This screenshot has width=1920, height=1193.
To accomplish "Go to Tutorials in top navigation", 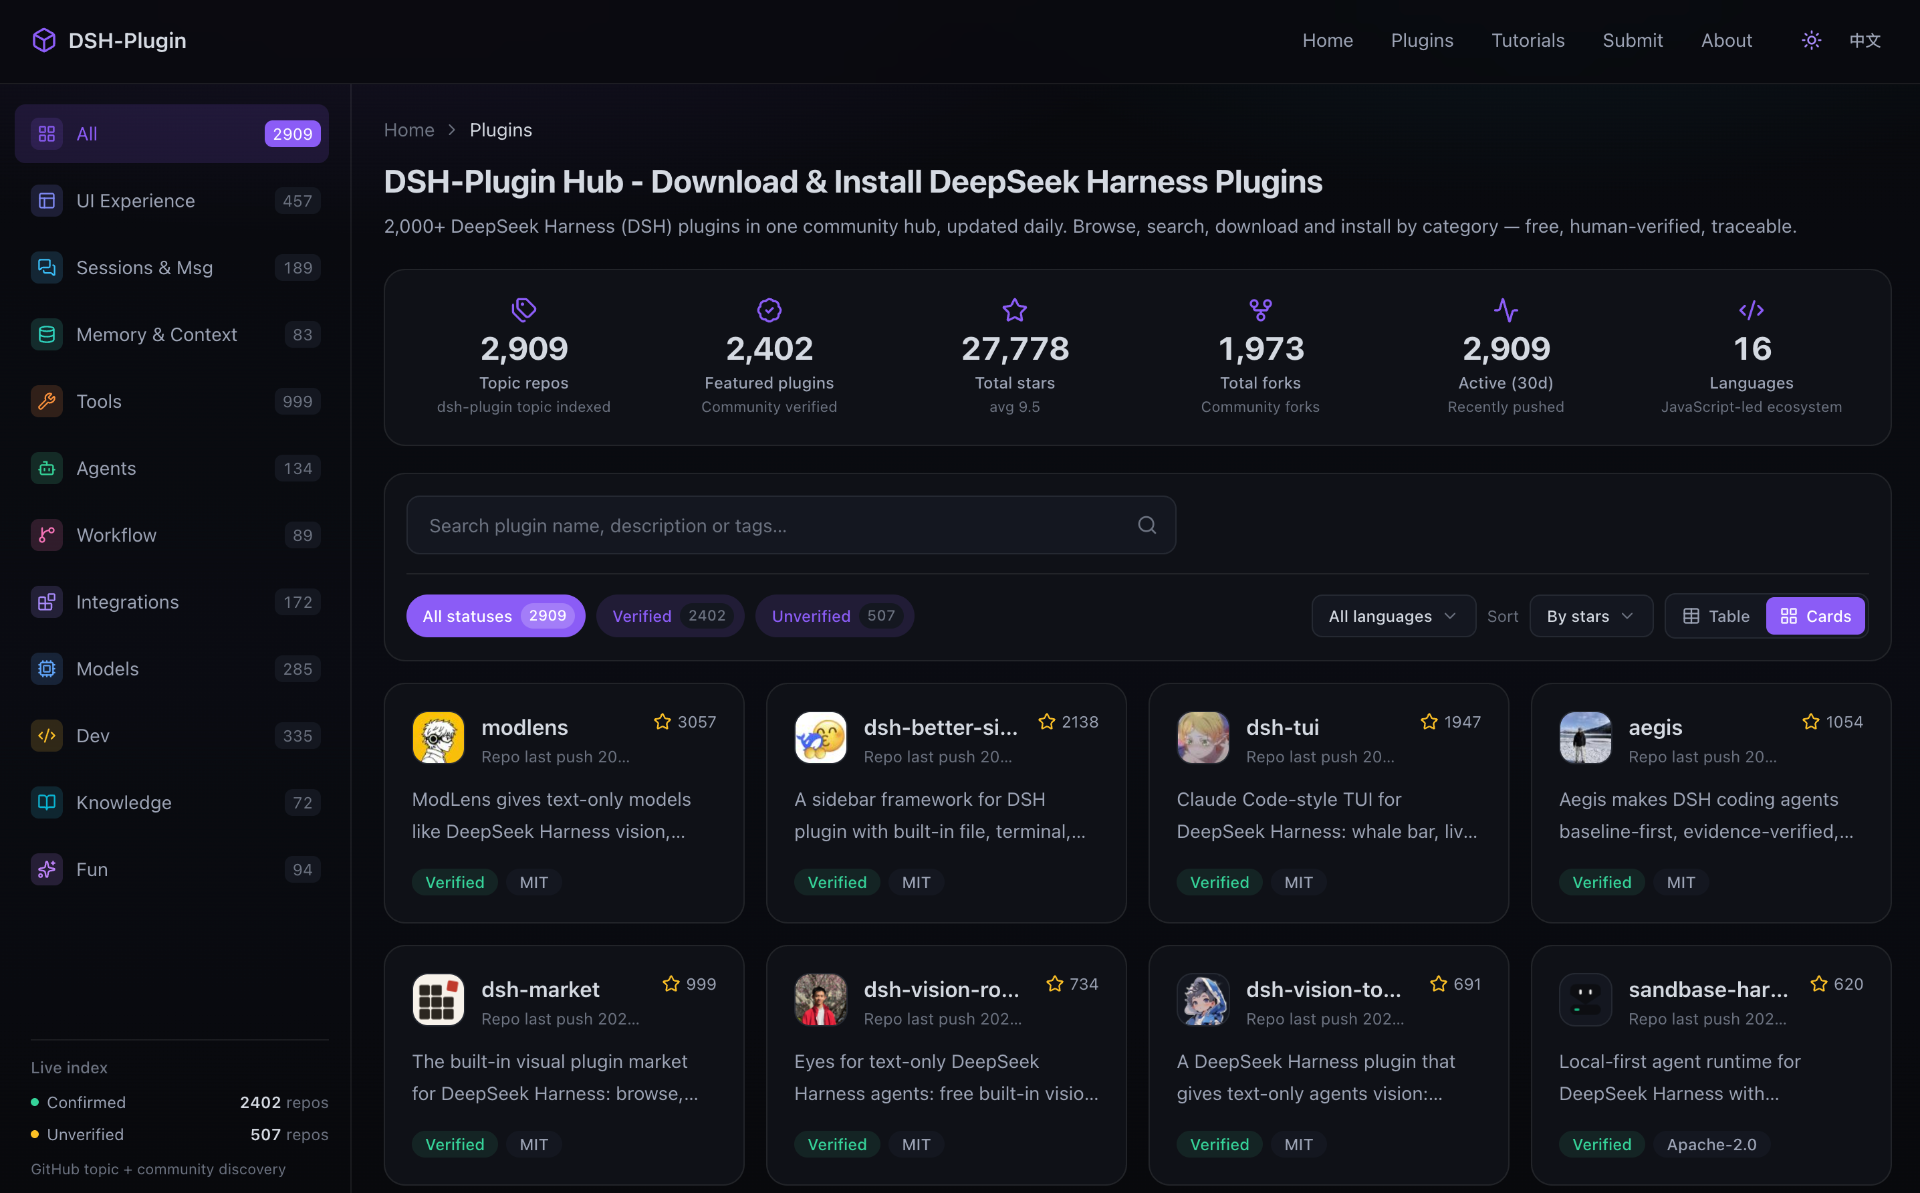I will pos(1528,40).
